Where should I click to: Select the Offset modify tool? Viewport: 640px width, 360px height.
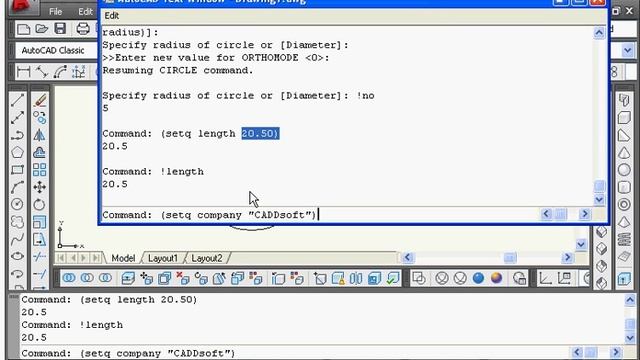coord(40,152)
